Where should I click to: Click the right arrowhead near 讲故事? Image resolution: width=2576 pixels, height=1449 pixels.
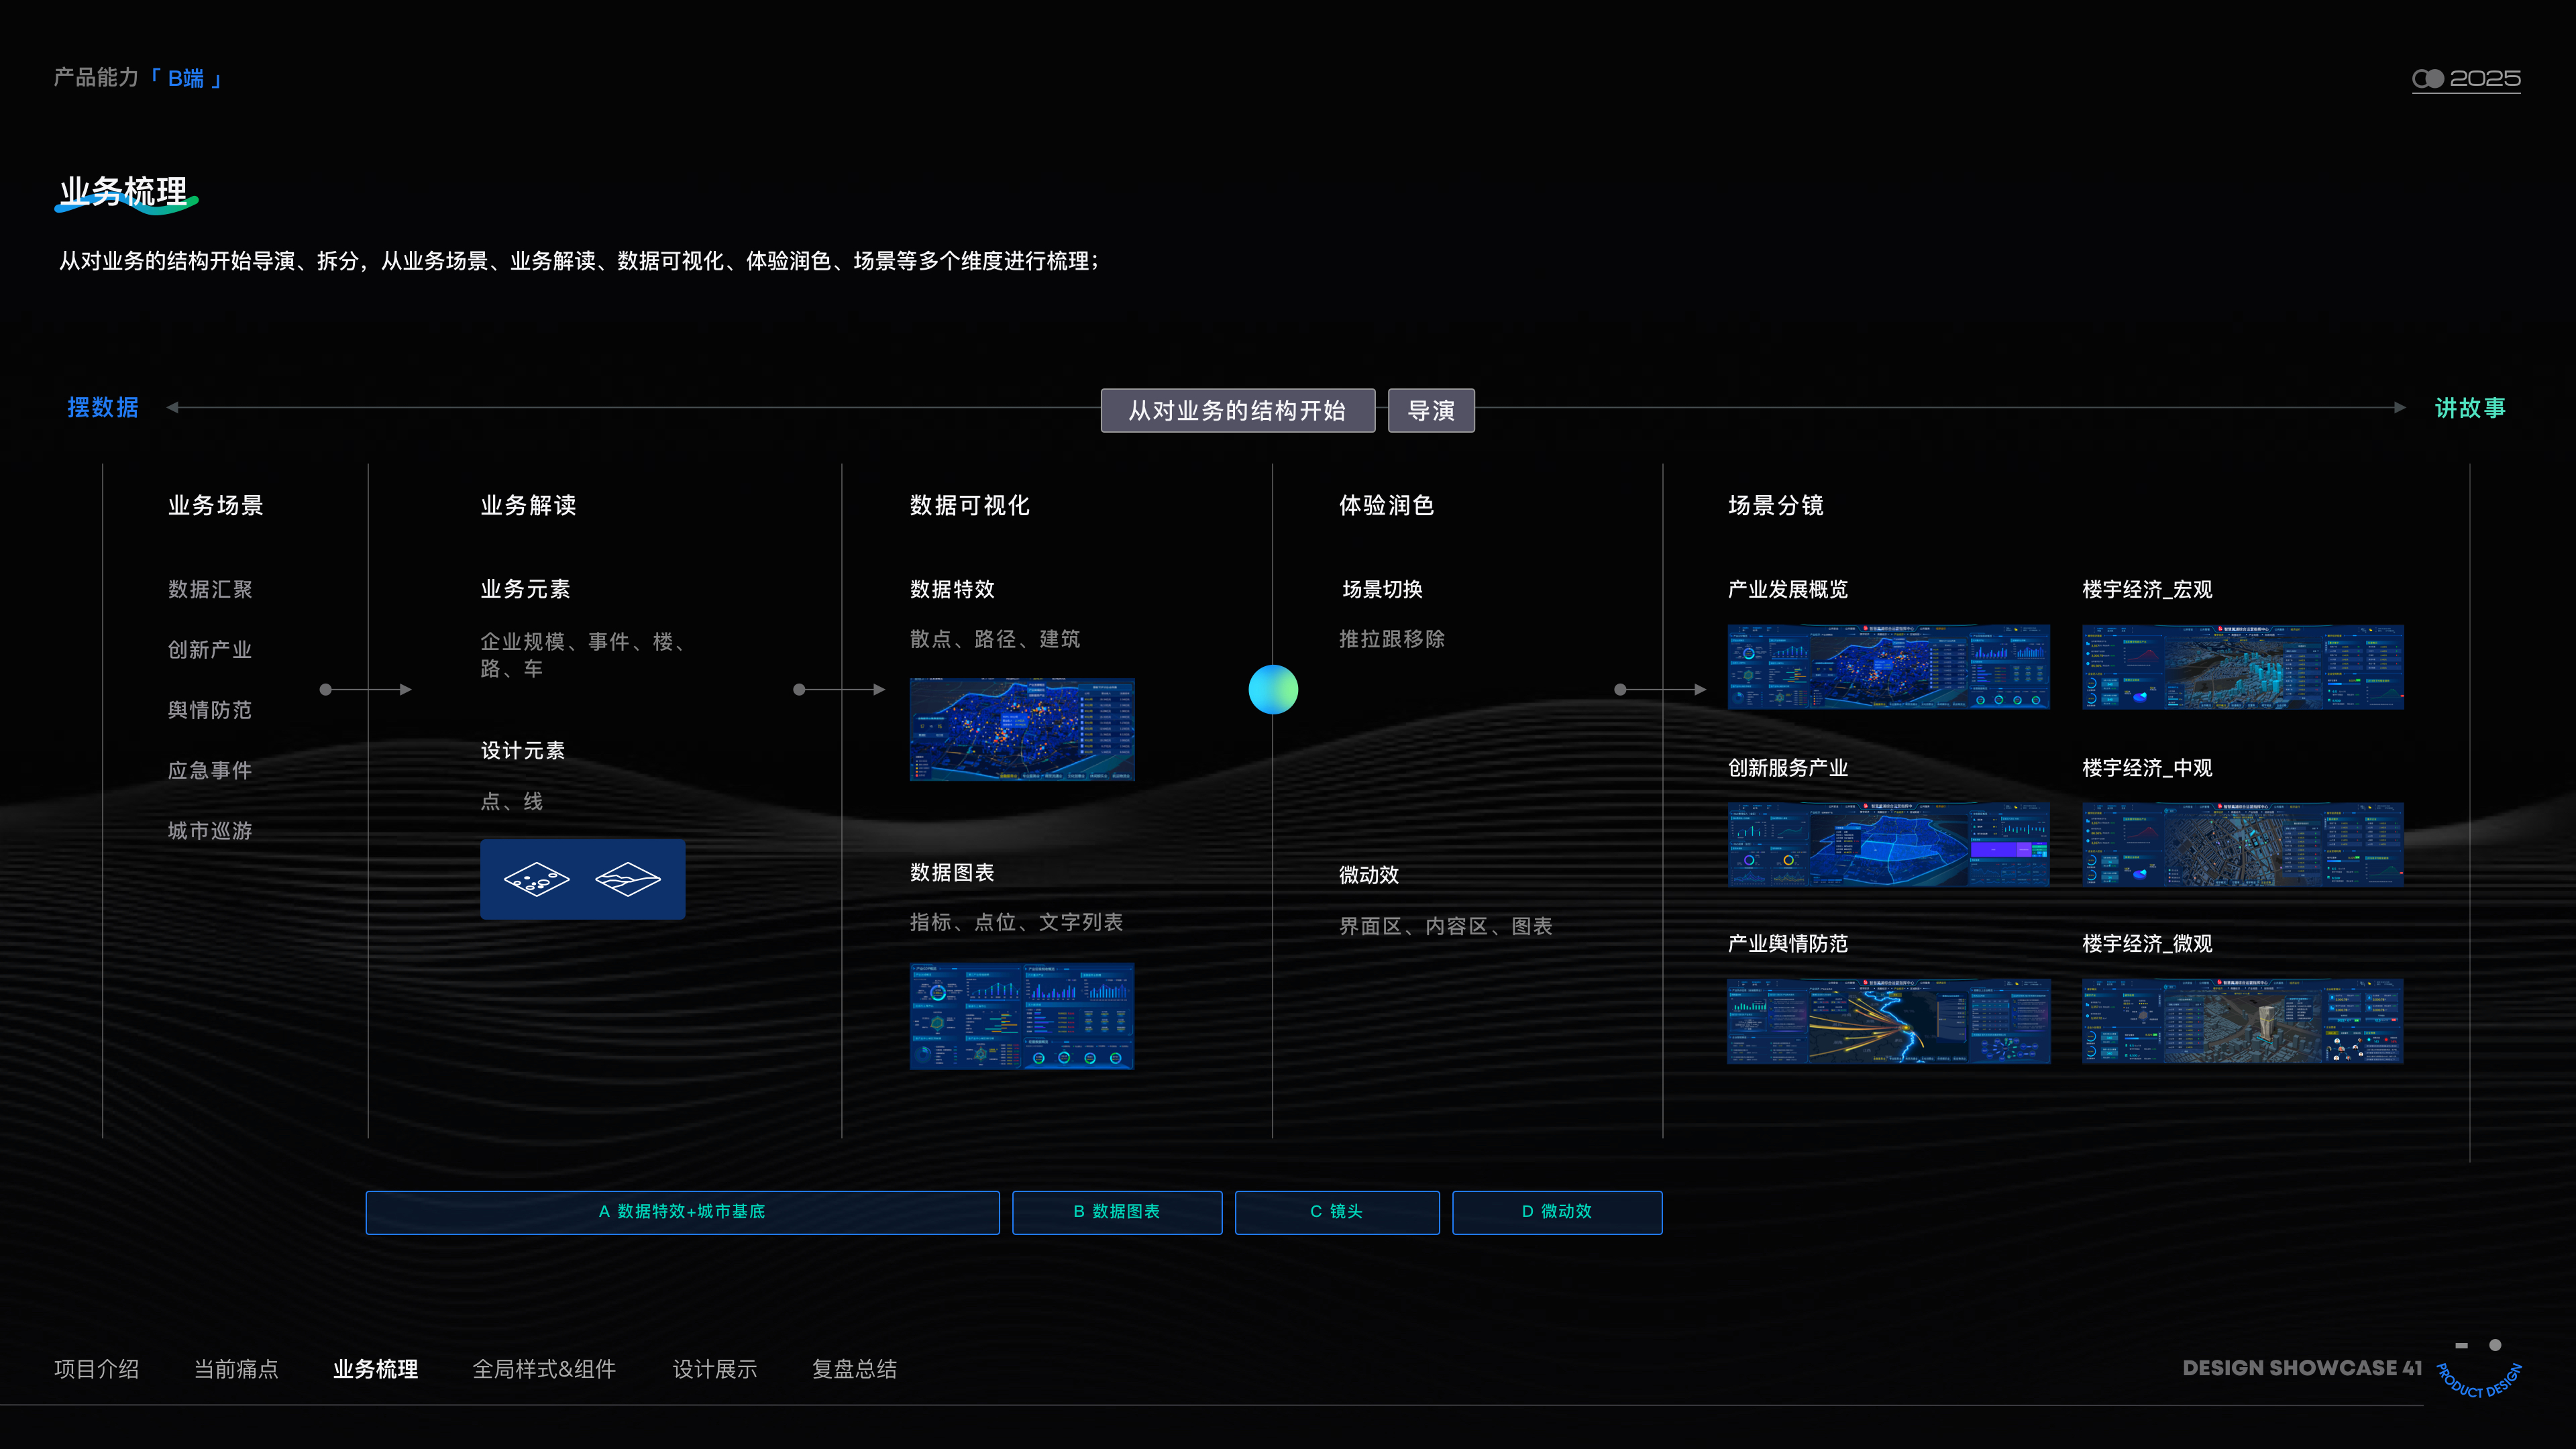point(2399,407)
